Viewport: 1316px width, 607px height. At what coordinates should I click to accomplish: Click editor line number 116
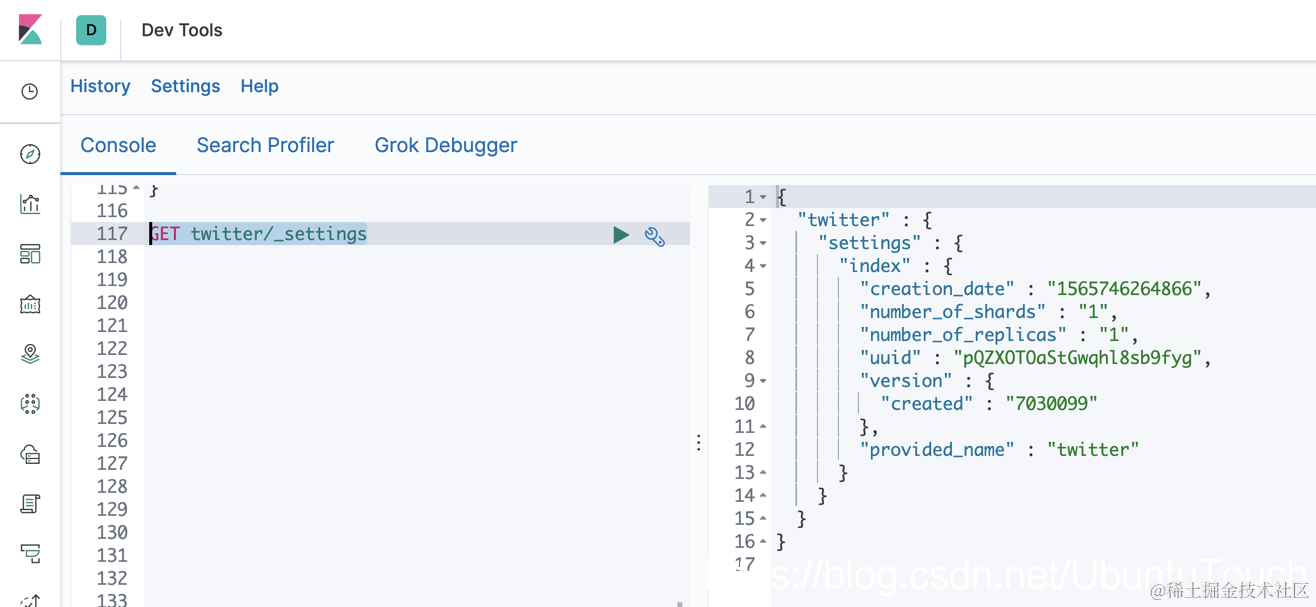tap(112, 211)
